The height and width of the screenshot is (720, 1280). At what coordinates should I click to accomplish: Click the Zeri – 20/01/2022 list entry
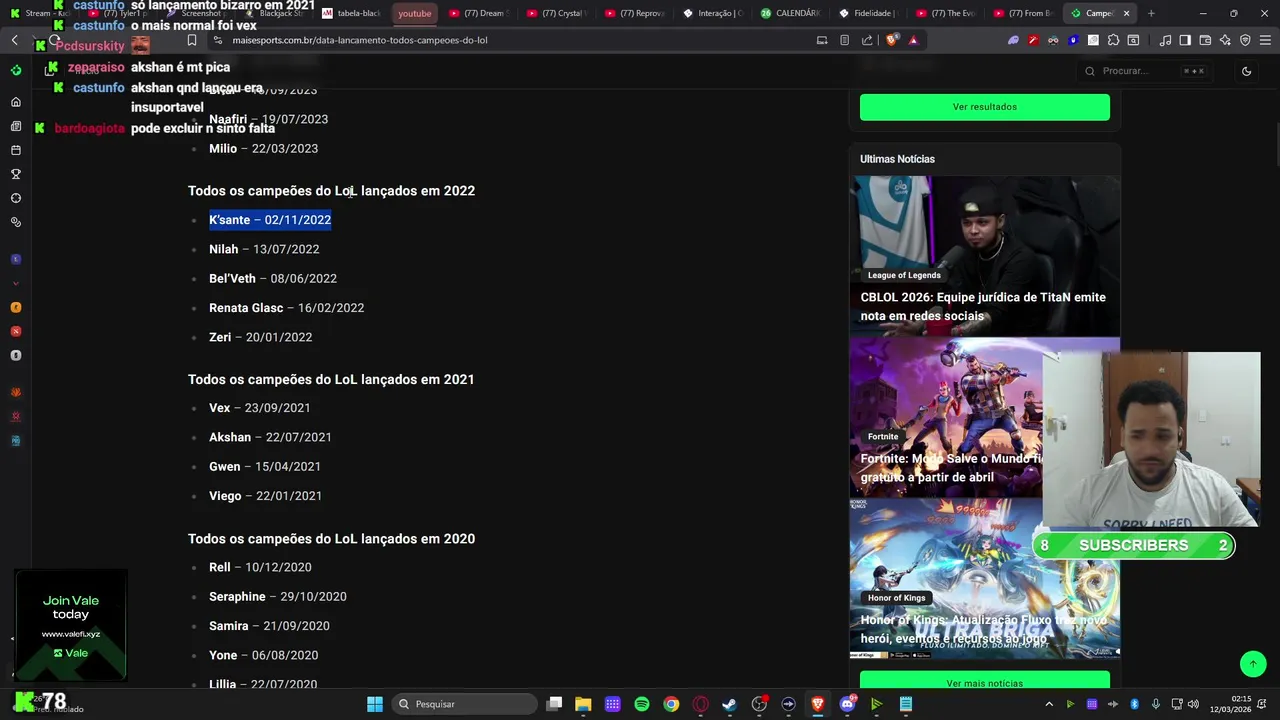click(260, 337)
